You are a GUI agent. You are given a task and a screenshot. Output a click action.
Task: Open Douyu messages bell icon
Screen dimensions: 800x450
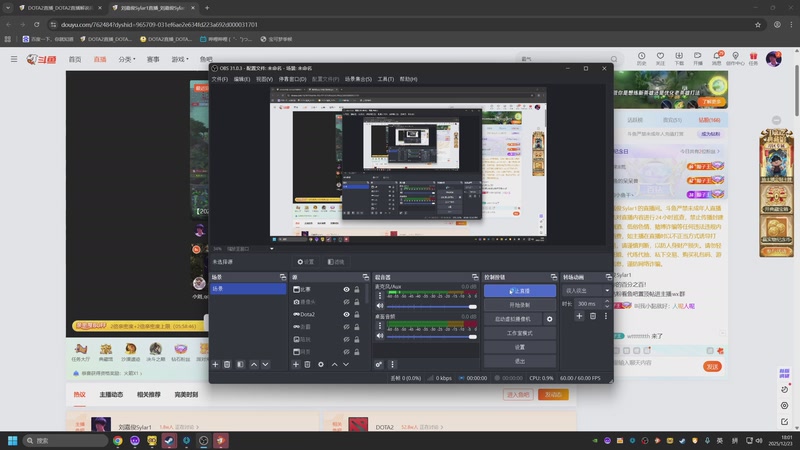coord(717,58)
